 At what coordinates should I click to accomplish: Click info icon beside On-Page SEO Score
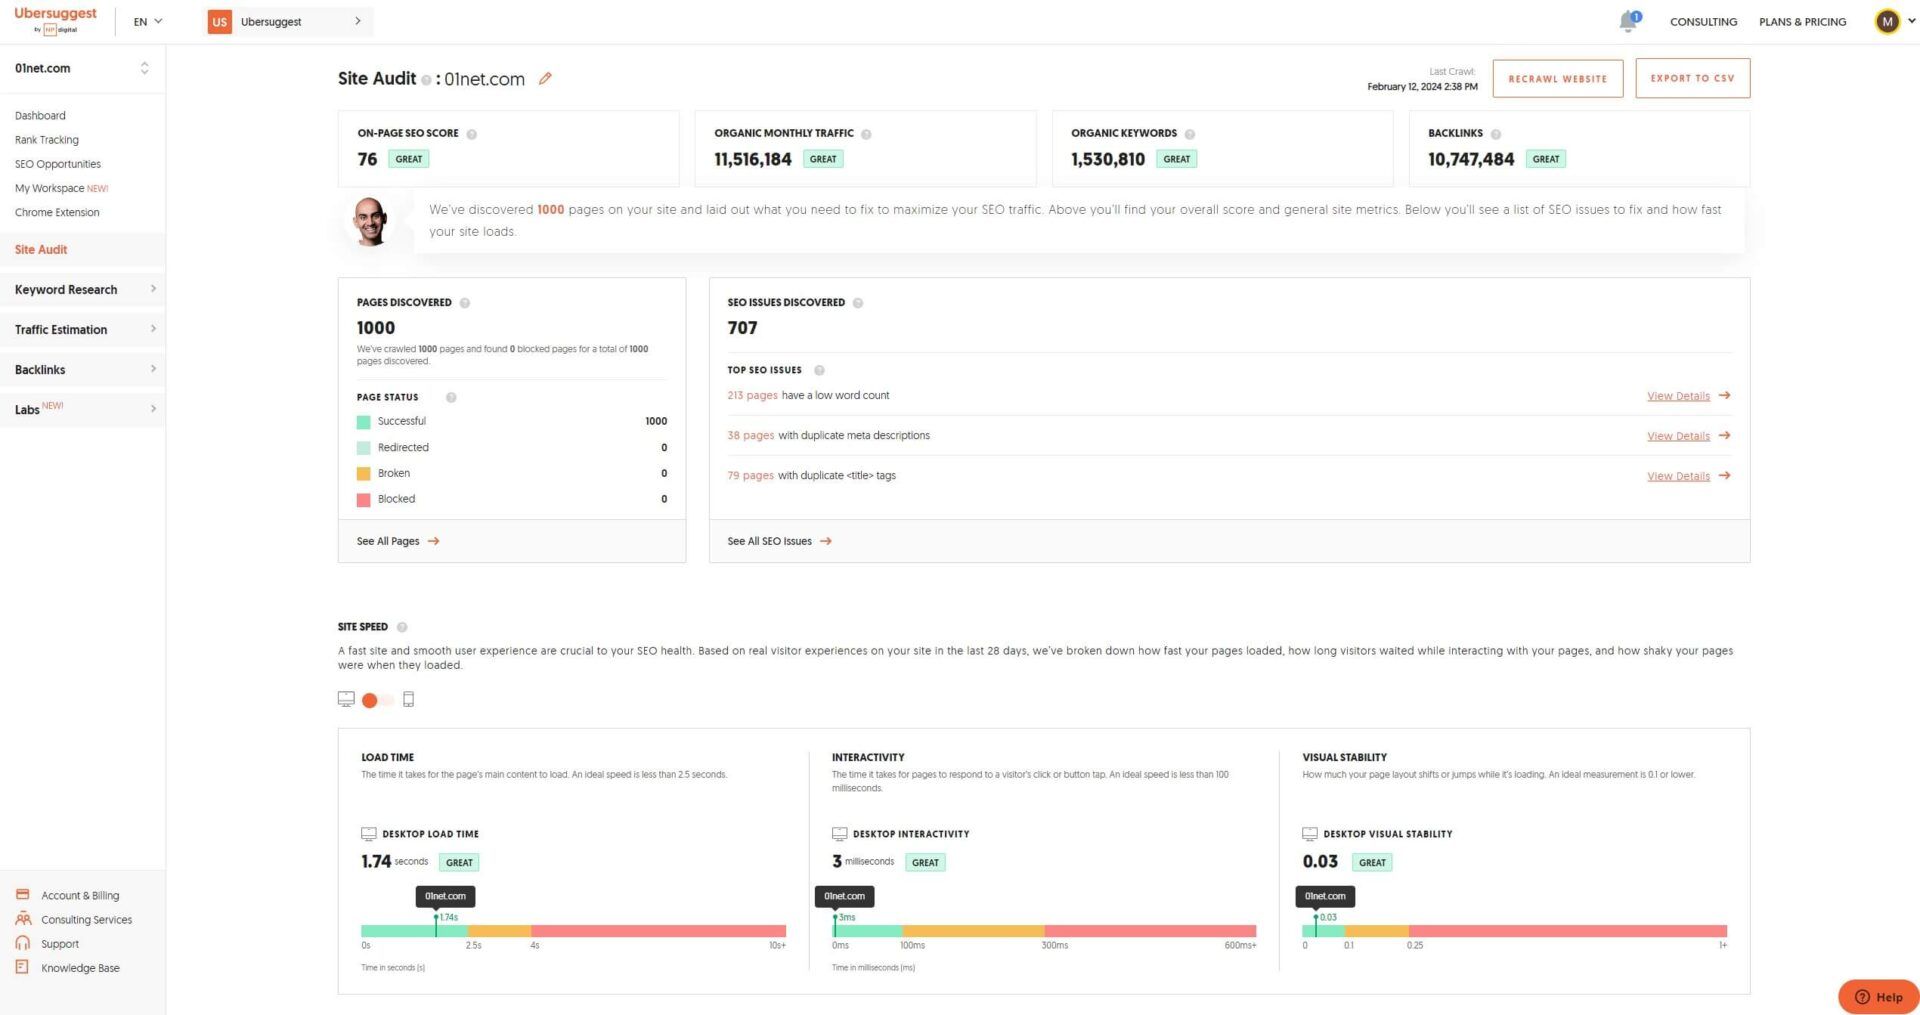(472, 134)
